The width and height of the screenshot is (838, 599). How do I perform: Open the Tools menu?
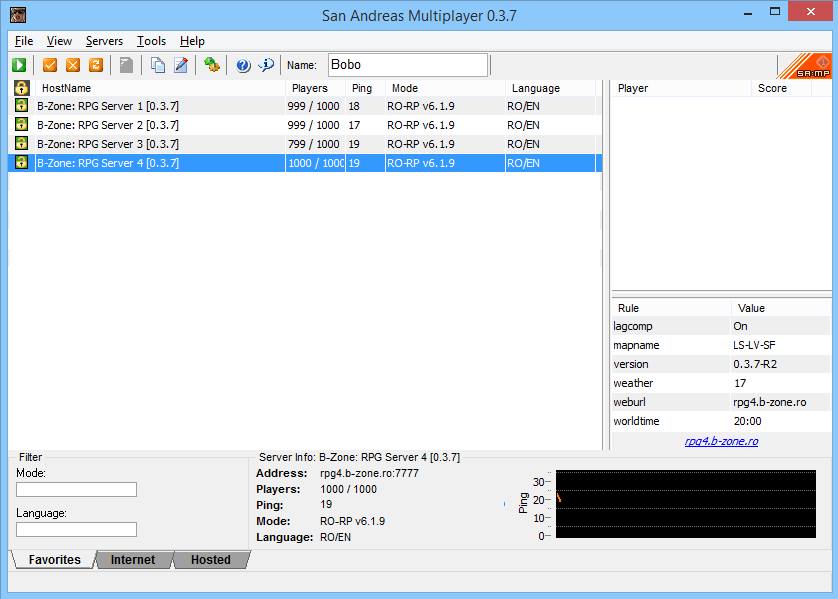[x=151, y=41]
